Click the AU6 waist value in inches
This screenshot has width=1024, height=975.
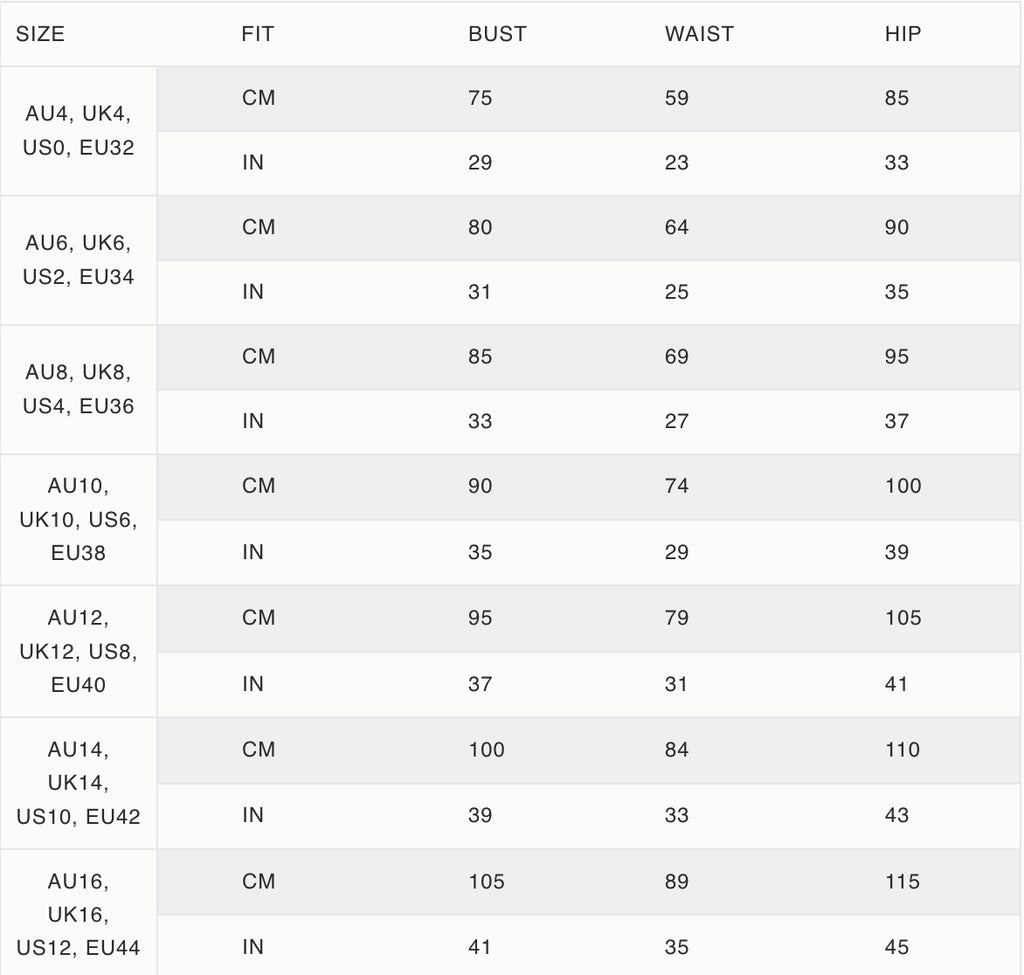[677, 292]
